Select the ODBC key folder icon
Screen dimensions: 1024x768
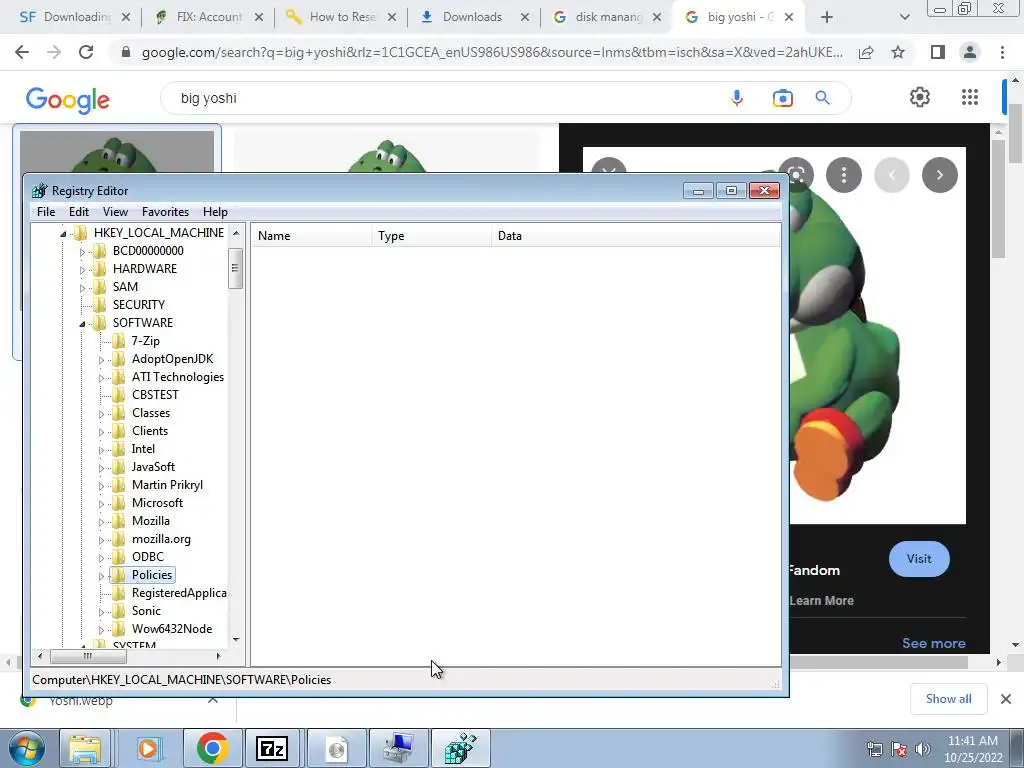[x=118, y=556]
